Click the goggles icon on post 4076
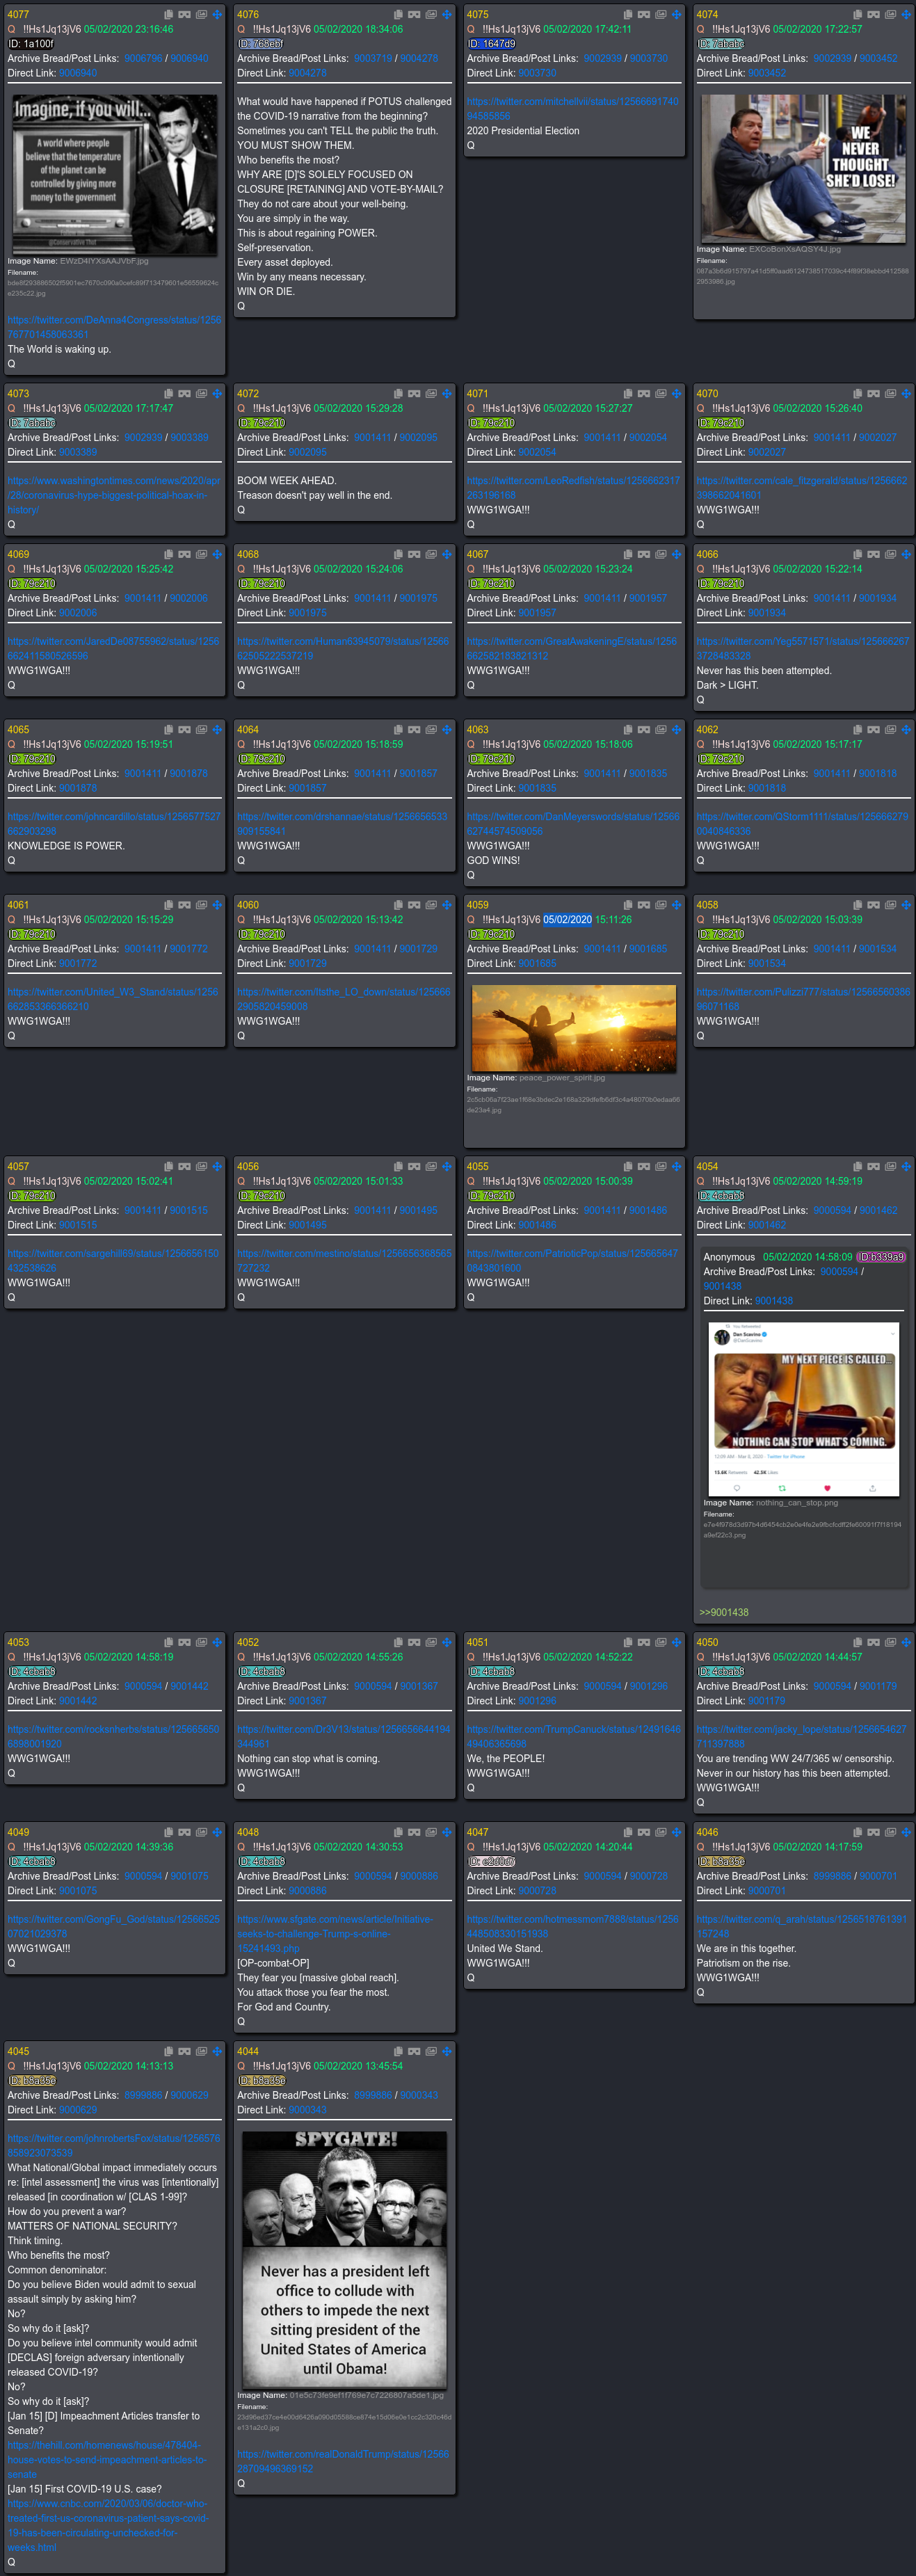Viewport: 916px width, 2576px height. (x=414, y=15)
